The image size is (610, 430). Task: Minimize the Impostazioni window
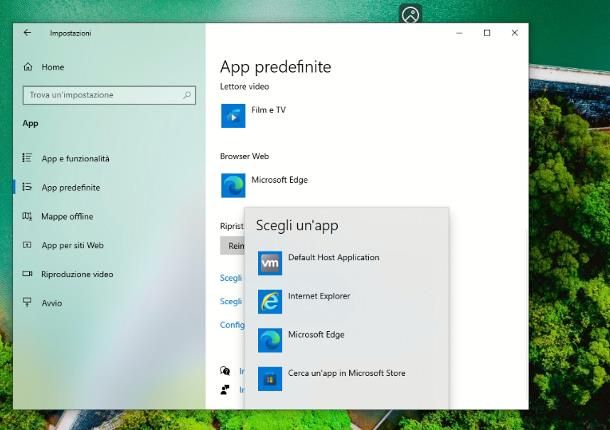point(459,33)
